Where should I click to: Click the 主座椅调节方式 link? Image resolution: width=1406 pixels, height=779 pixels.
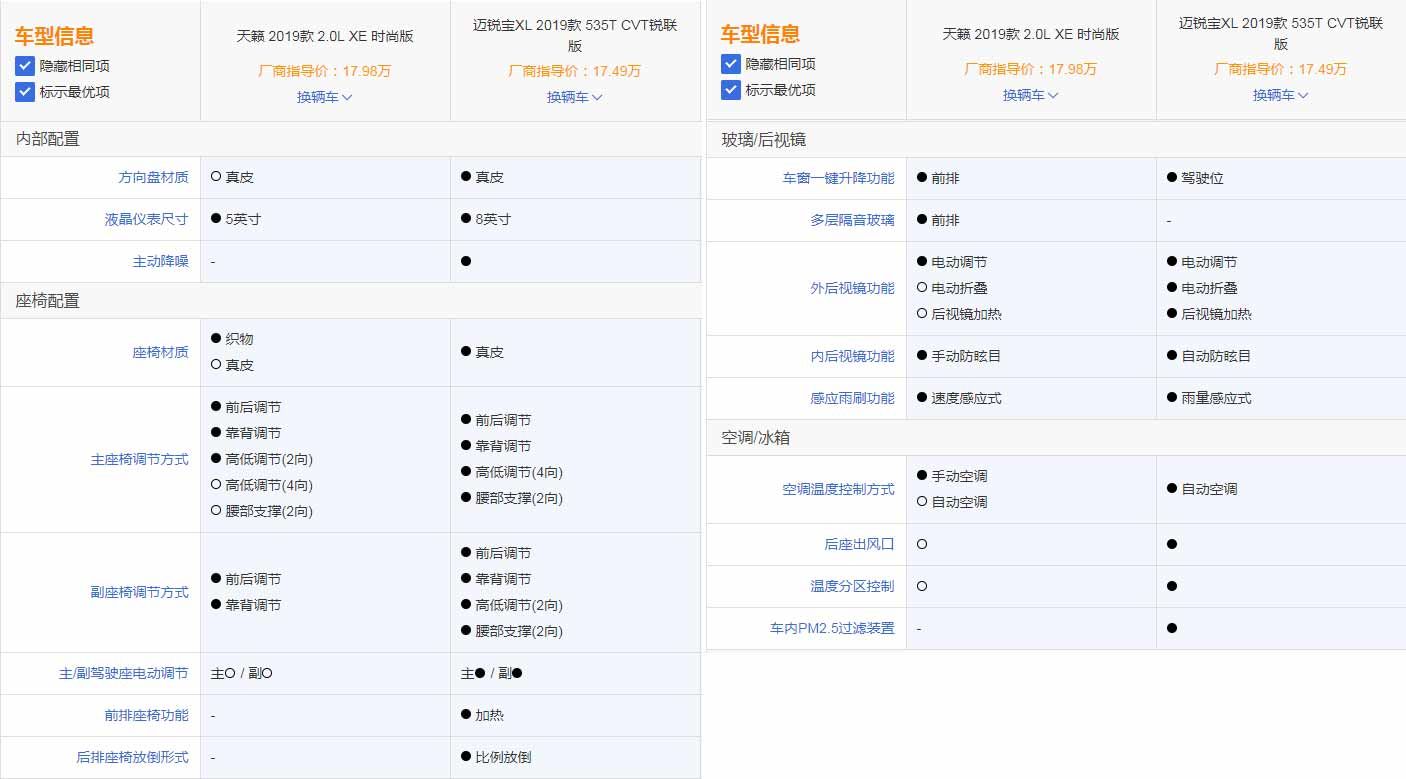139,459
